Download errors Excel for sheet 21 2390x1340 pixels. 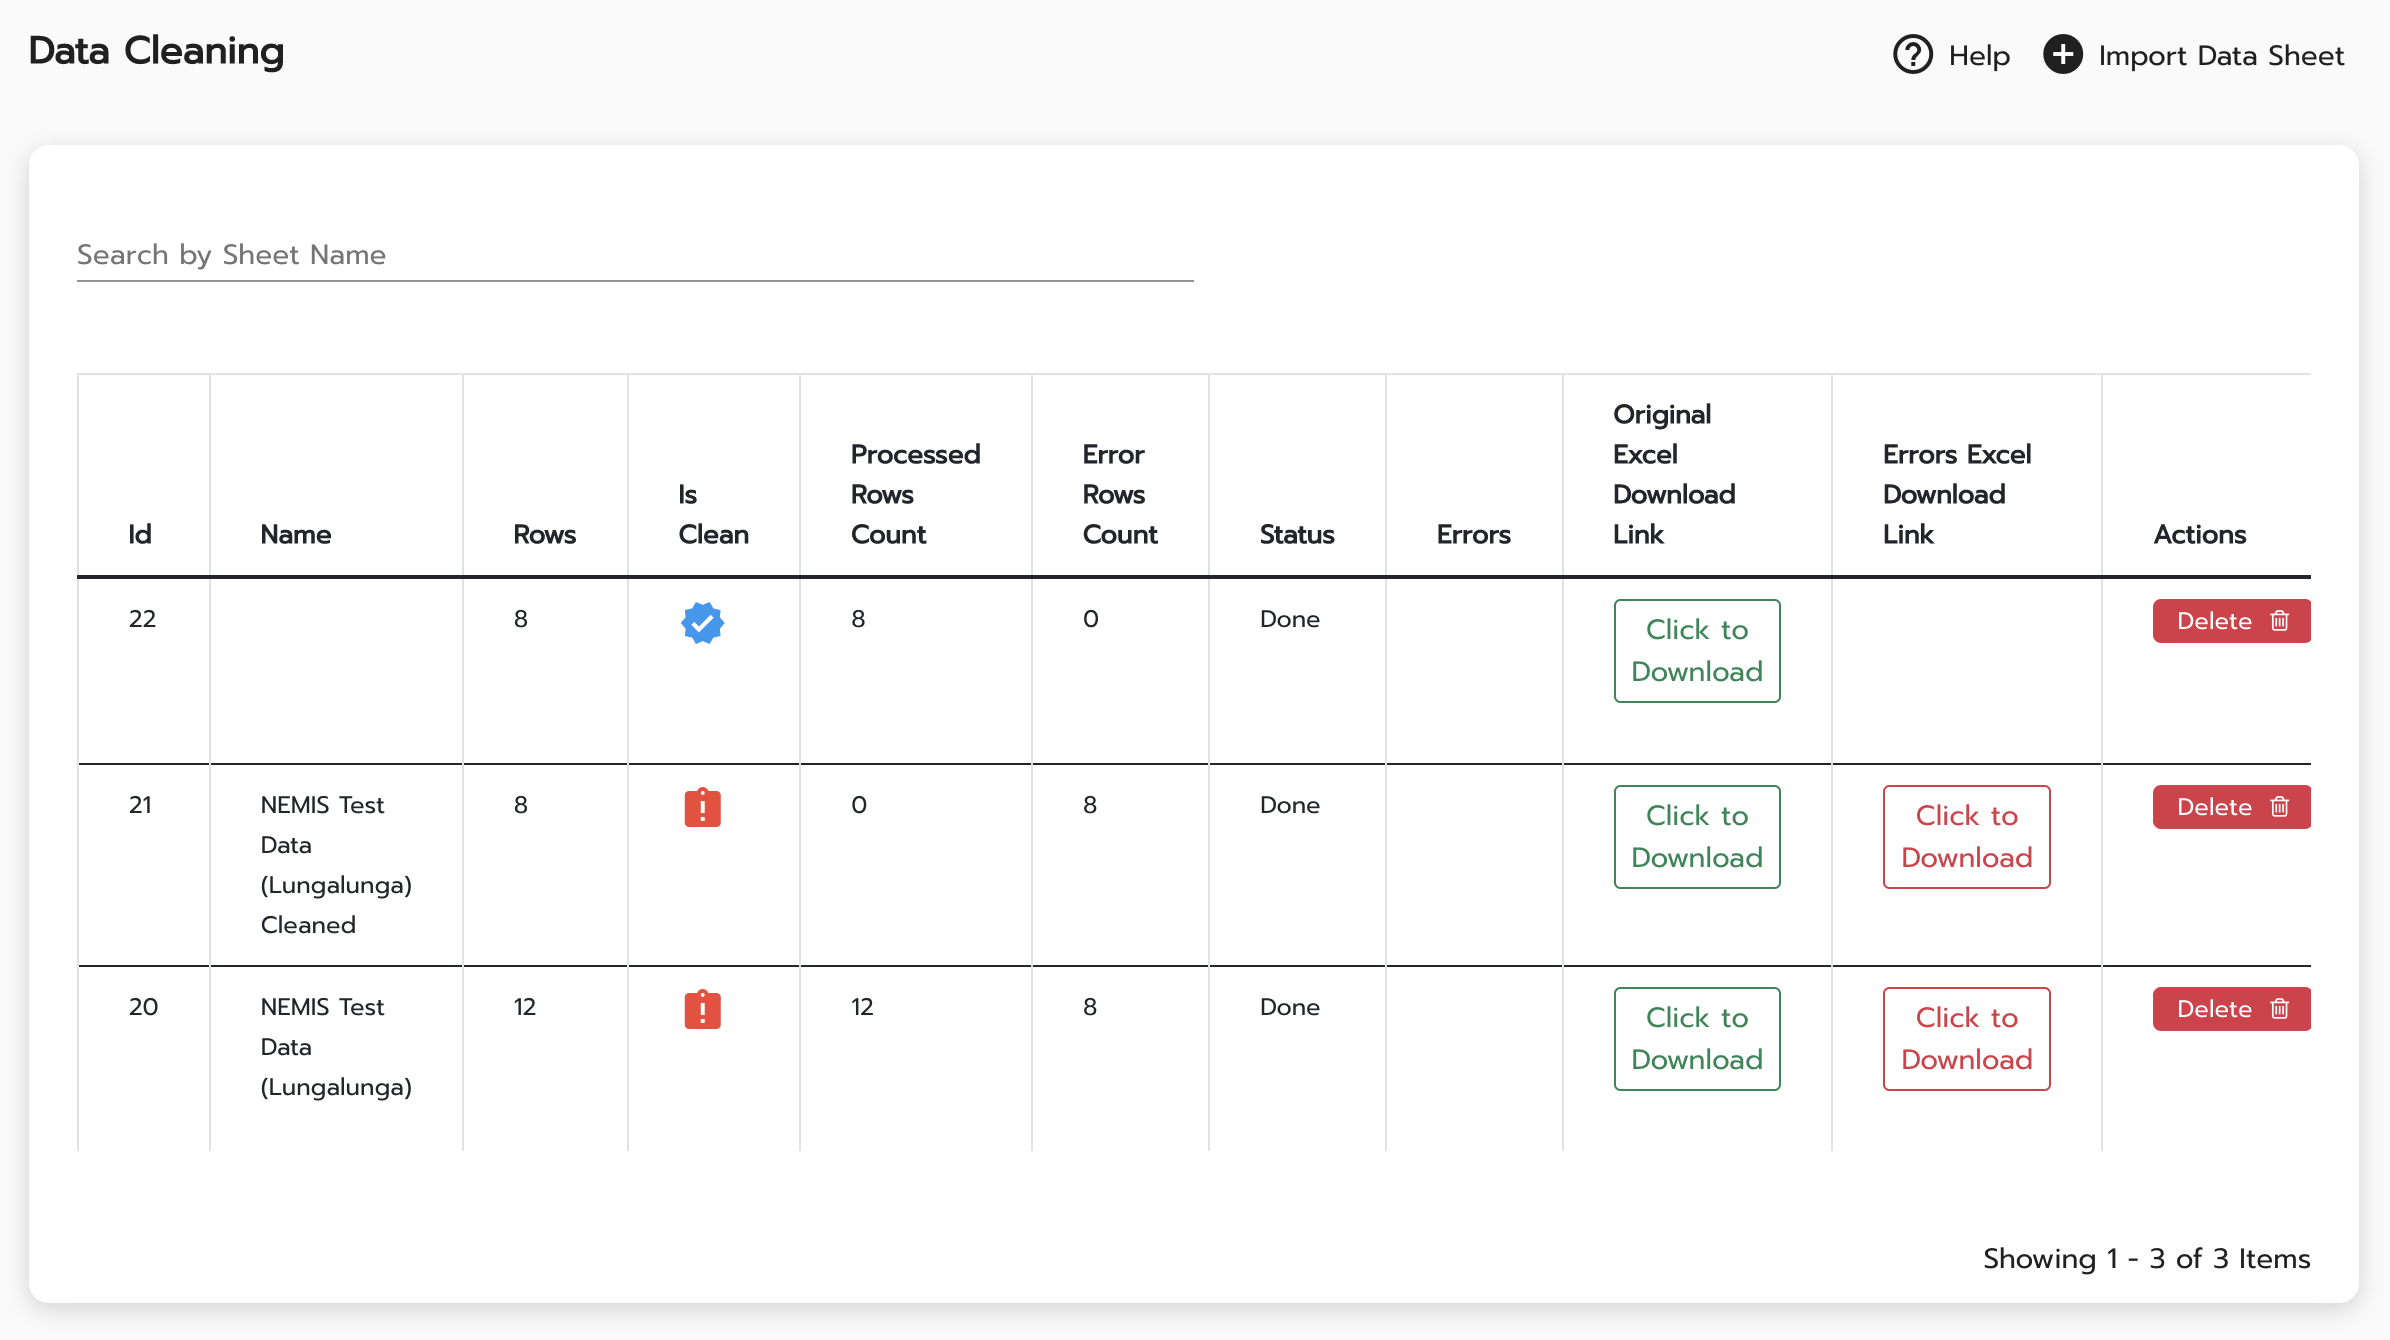click(1966, 837)
